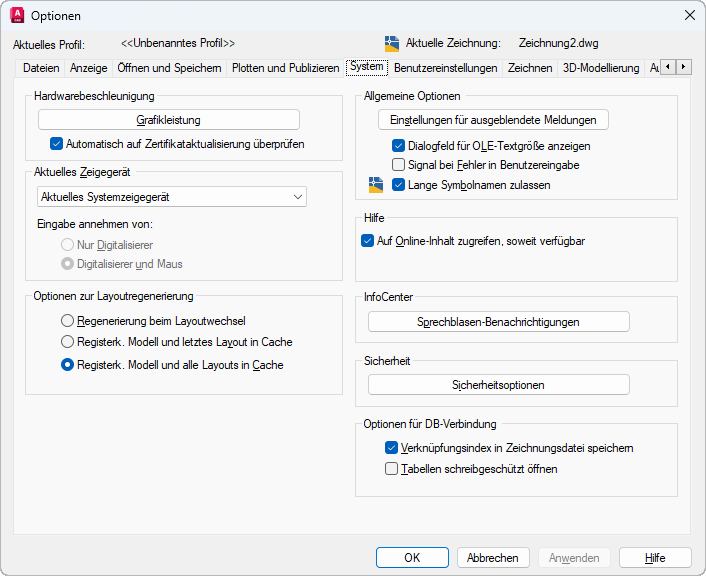Uncheck Auf Online-Inhalt zugreifen checkbox
706x576 pixels.
[x=367, y=241]
